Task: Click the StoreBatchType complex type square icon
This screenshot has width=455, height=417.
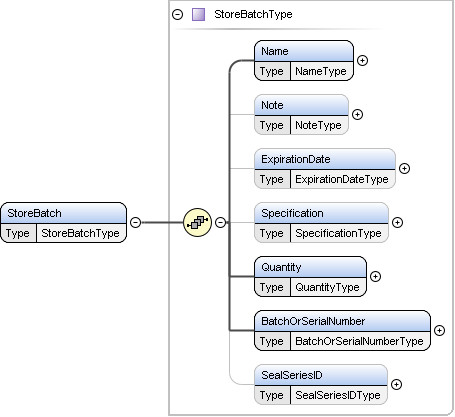Action: 198,14
